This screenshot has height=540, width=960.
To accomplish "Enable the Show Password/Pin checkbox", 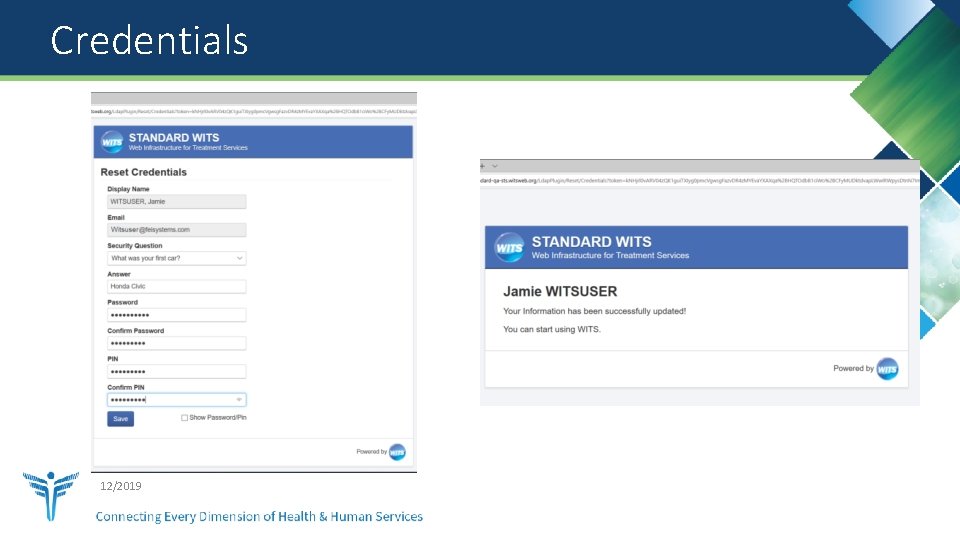I will point(184,418).
